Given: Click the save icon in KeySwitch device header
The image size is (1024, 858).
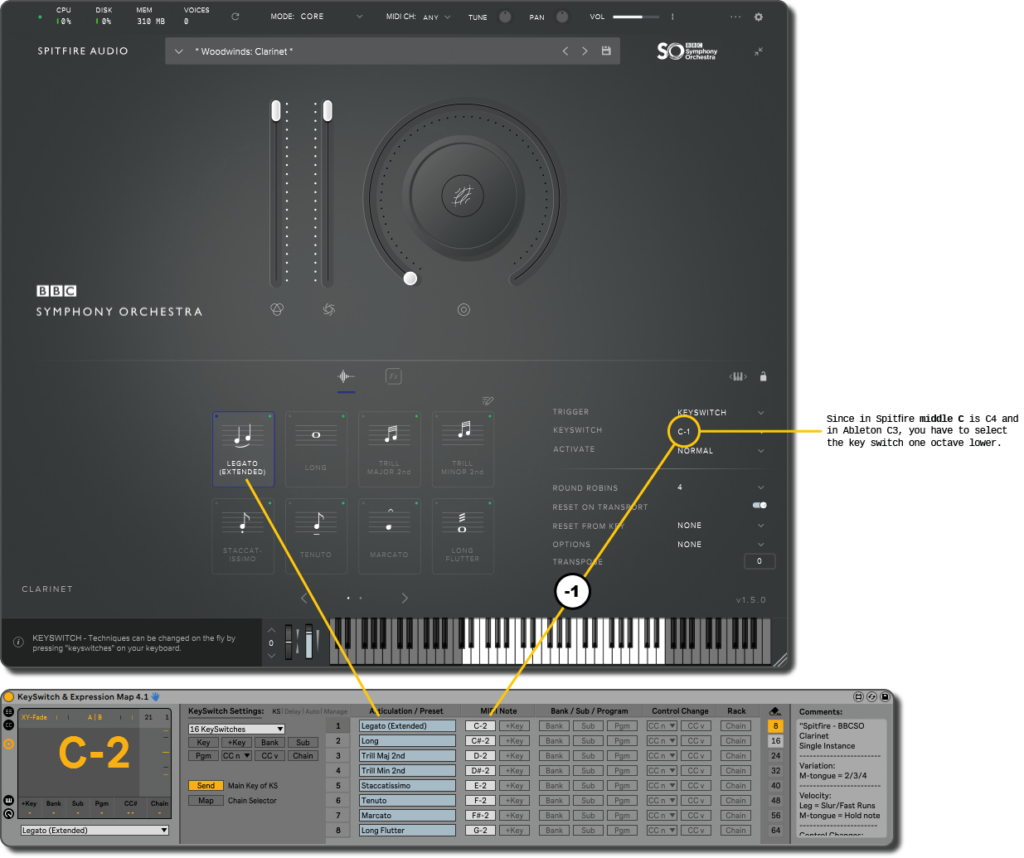Looking at the screenshot, I should (x=885, y=697).
